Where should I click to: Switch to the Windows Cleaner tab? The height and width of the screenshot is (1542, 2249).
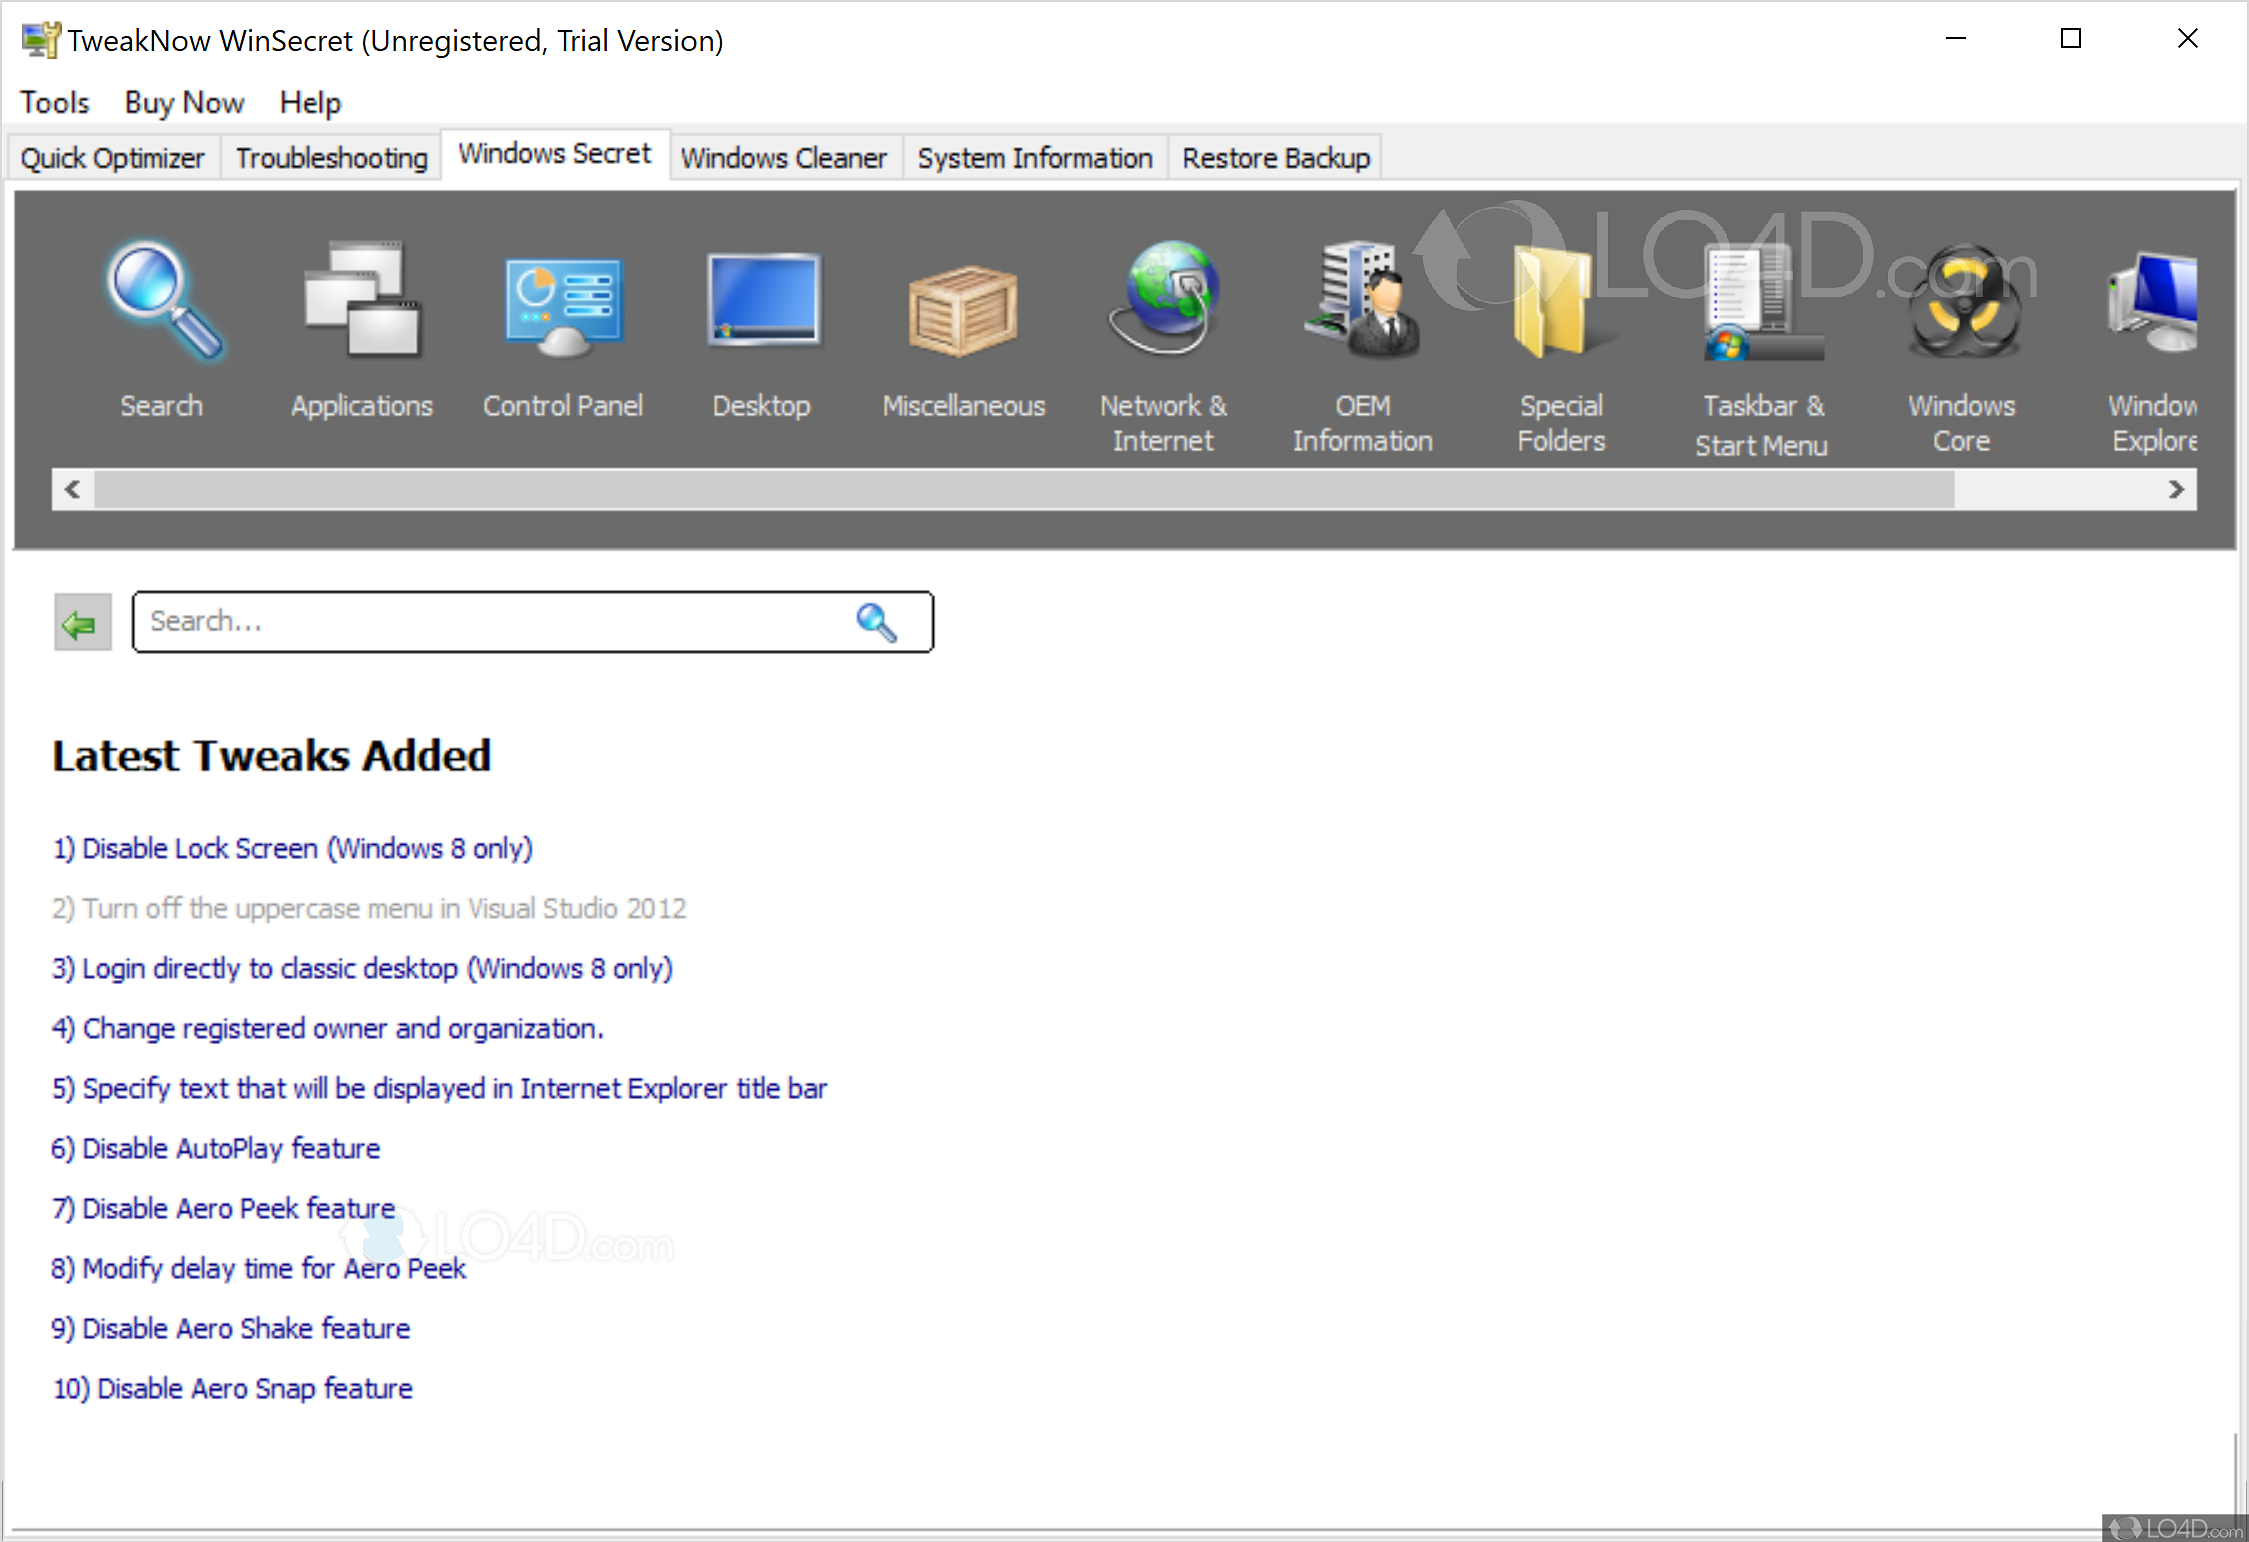(784, 158)
